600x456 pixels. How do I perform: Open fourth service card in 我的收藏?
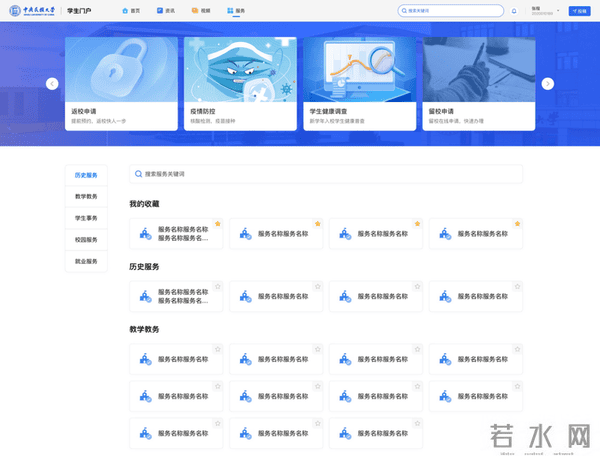[x=476, y=234]
